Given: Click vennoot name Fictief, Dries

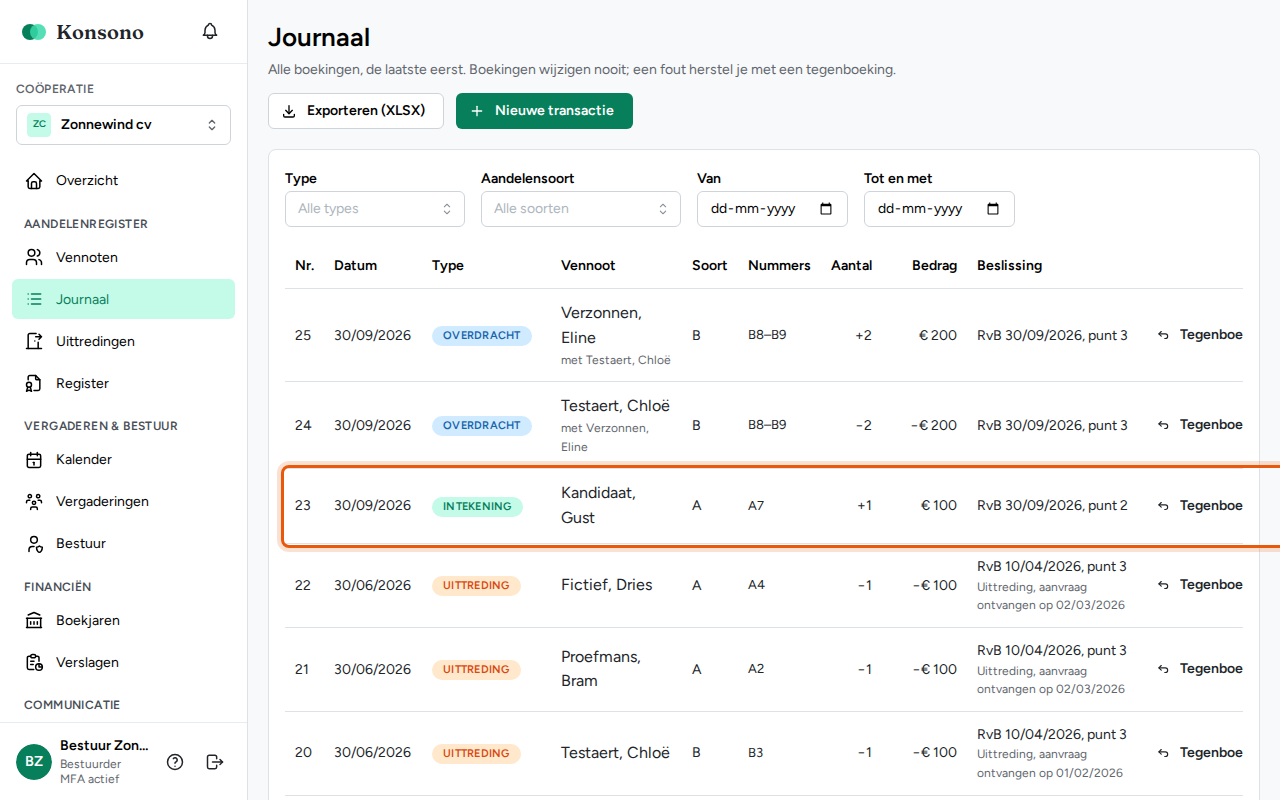Looking at the screenshot, I should pyautogui.click(x=606, y=585).
